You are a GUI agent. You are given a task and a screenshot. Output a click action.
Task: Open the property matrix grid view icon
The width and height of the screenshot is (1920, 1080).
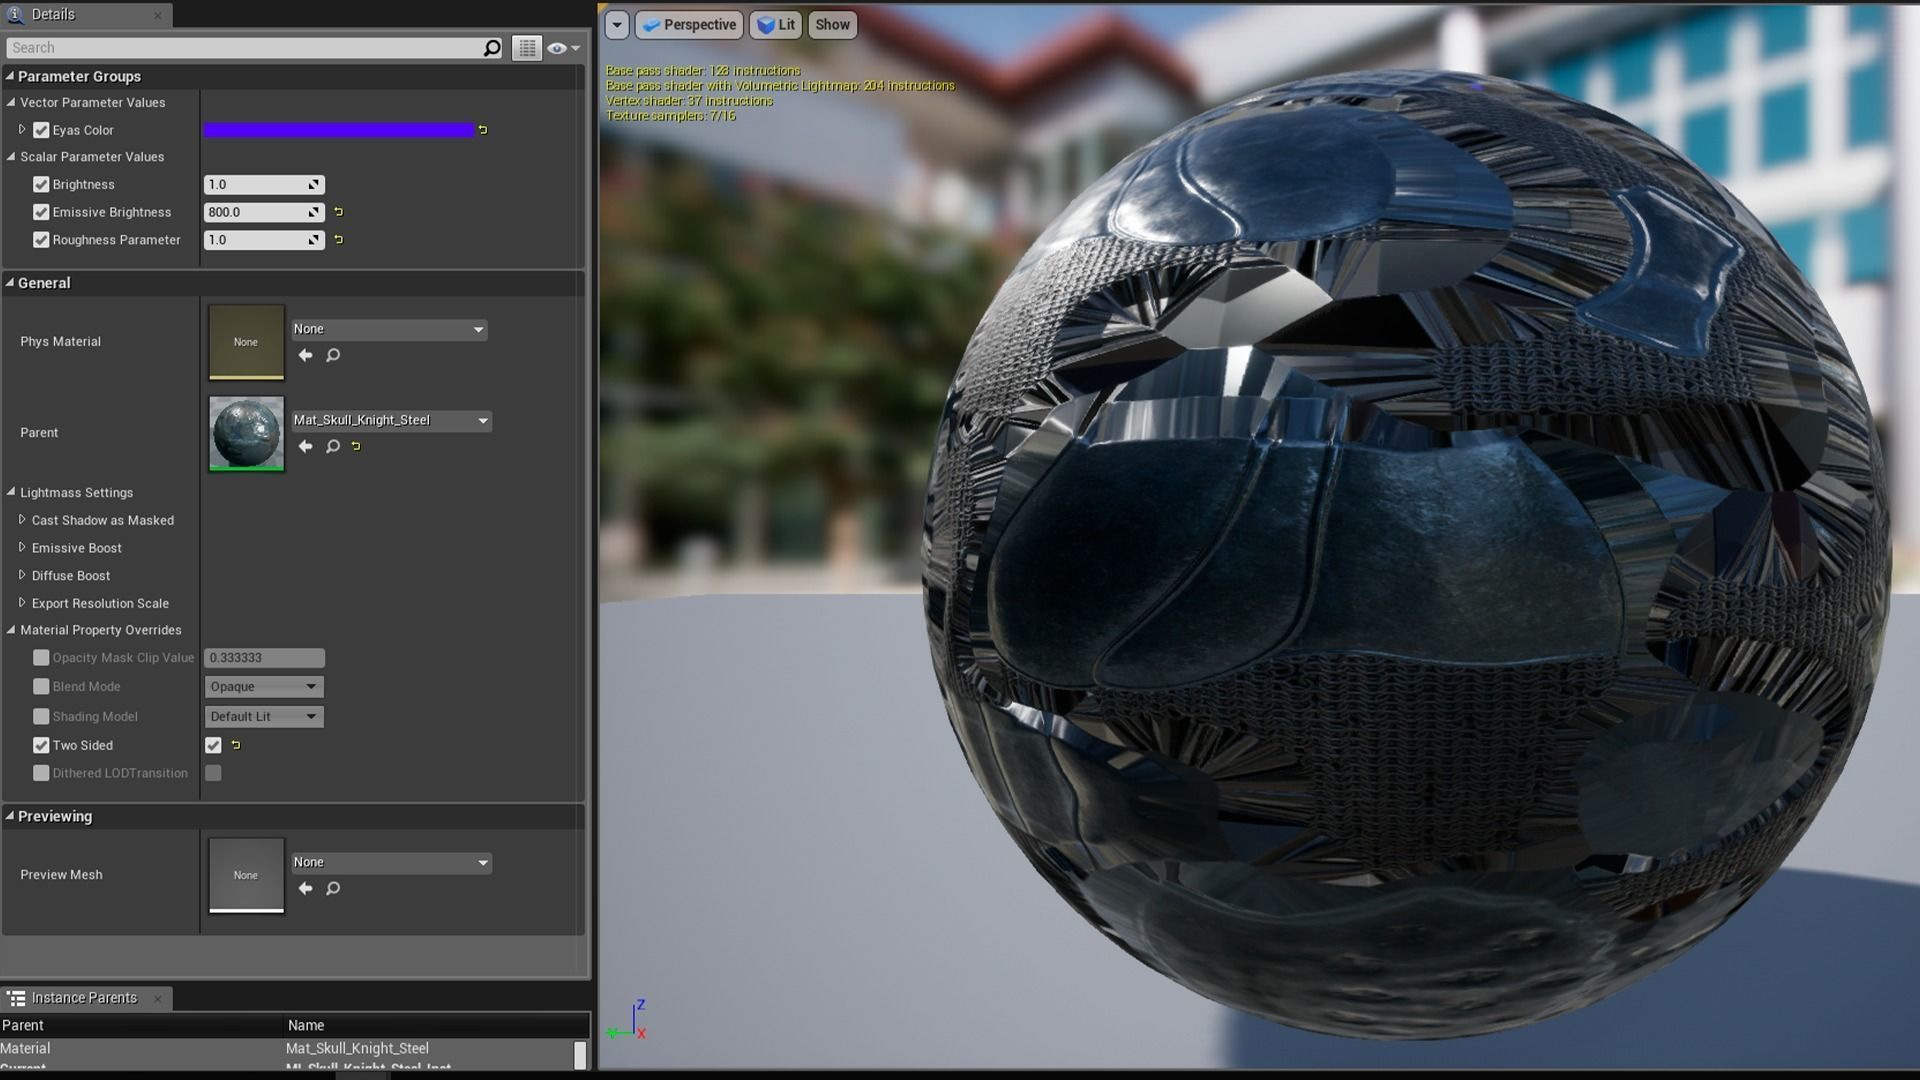click(x=527, y=48)
